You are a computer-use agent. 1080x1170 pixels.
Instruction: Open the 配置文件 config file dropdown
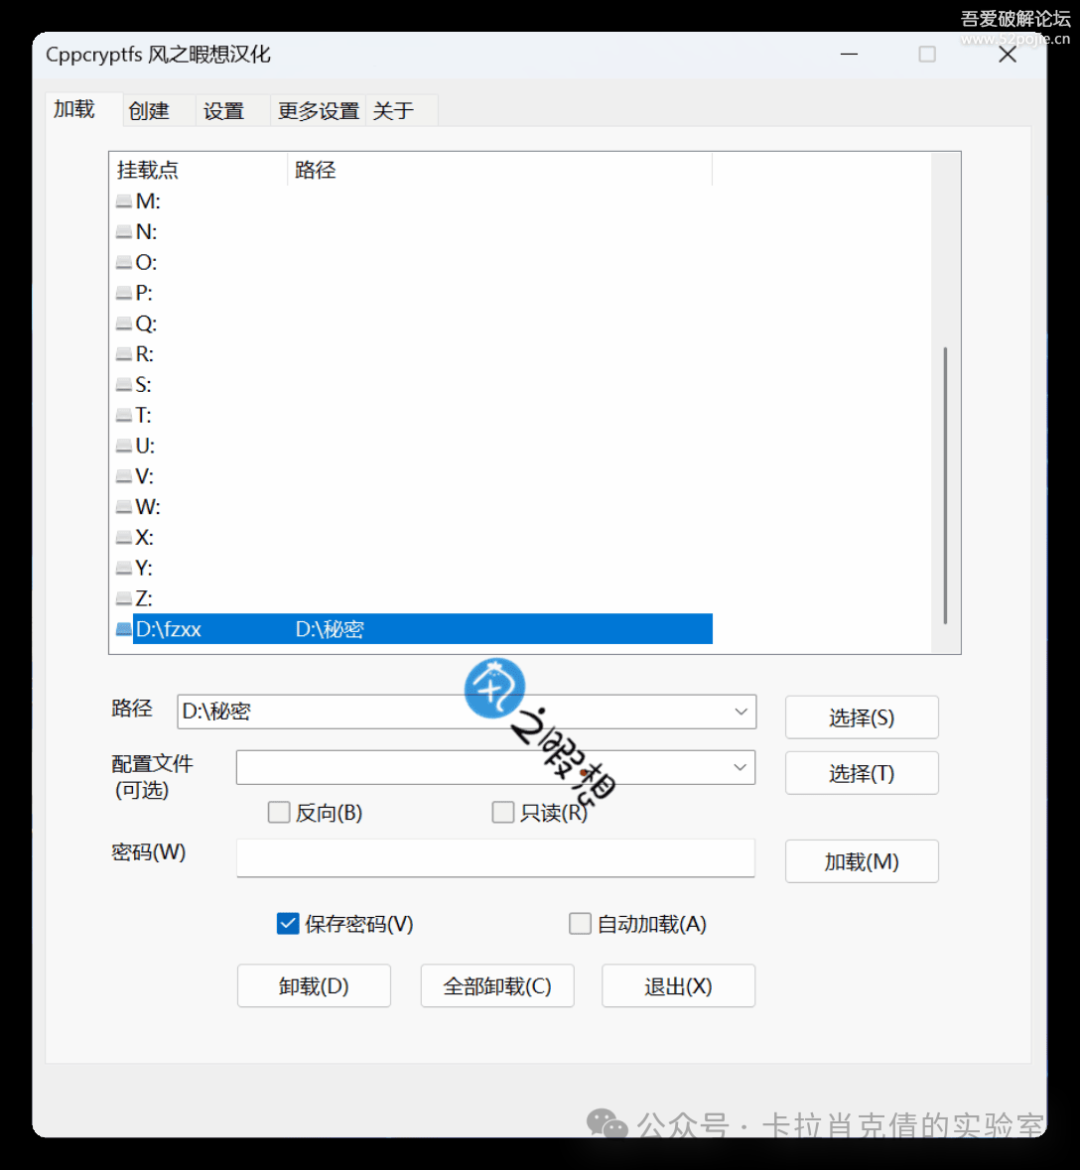click(x=740, y=768)
